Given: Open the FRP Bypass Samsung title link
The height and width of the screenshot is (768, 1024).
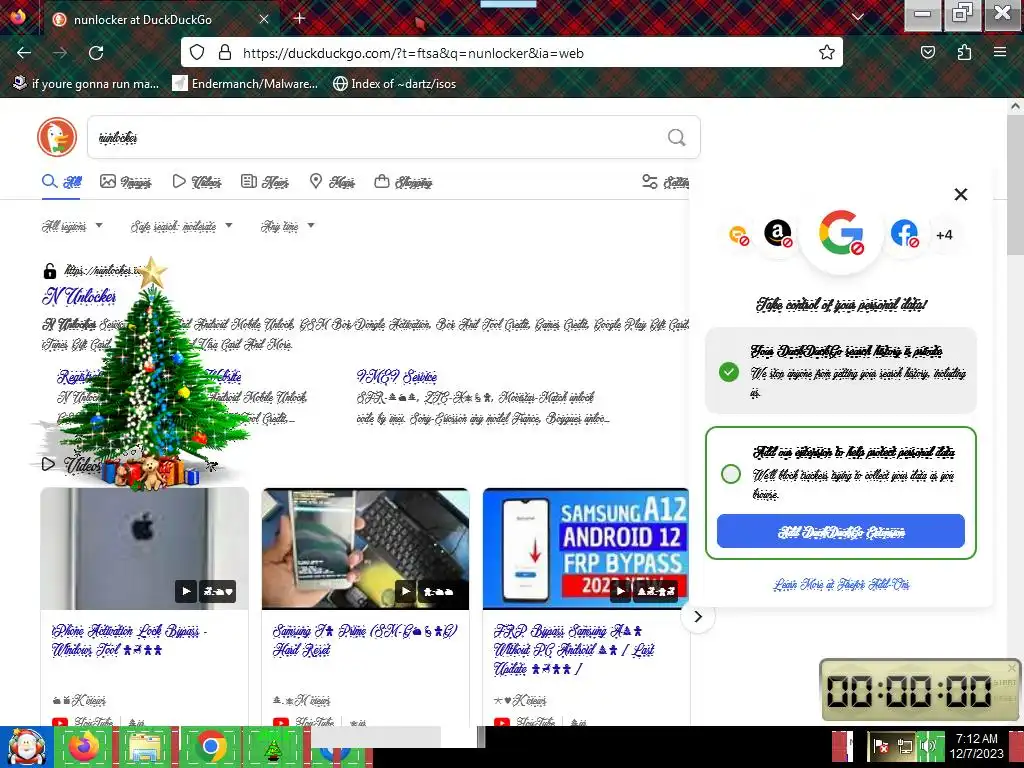Looking at the screenshot, I should [x=574, y=650].
